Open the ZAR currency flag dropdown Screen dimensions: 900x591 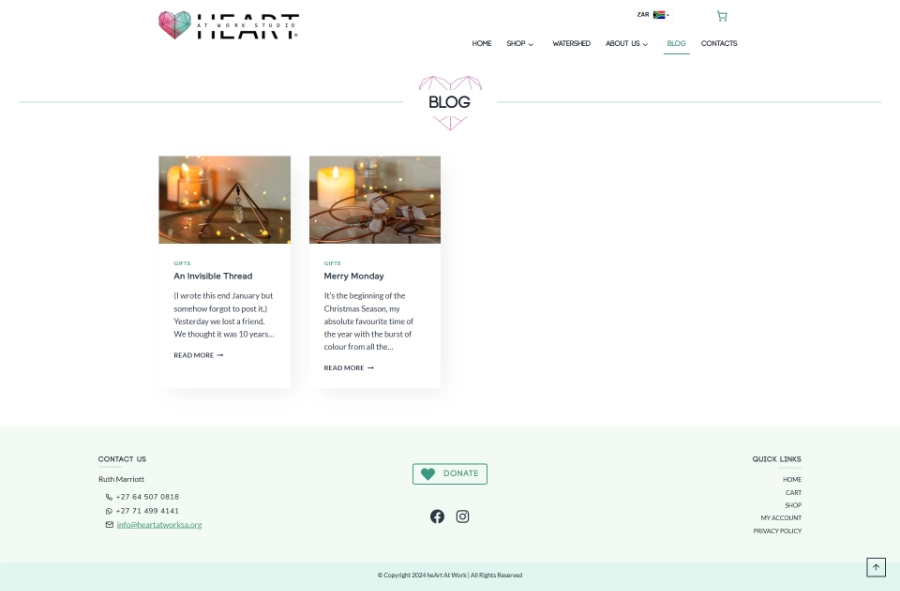653,15
